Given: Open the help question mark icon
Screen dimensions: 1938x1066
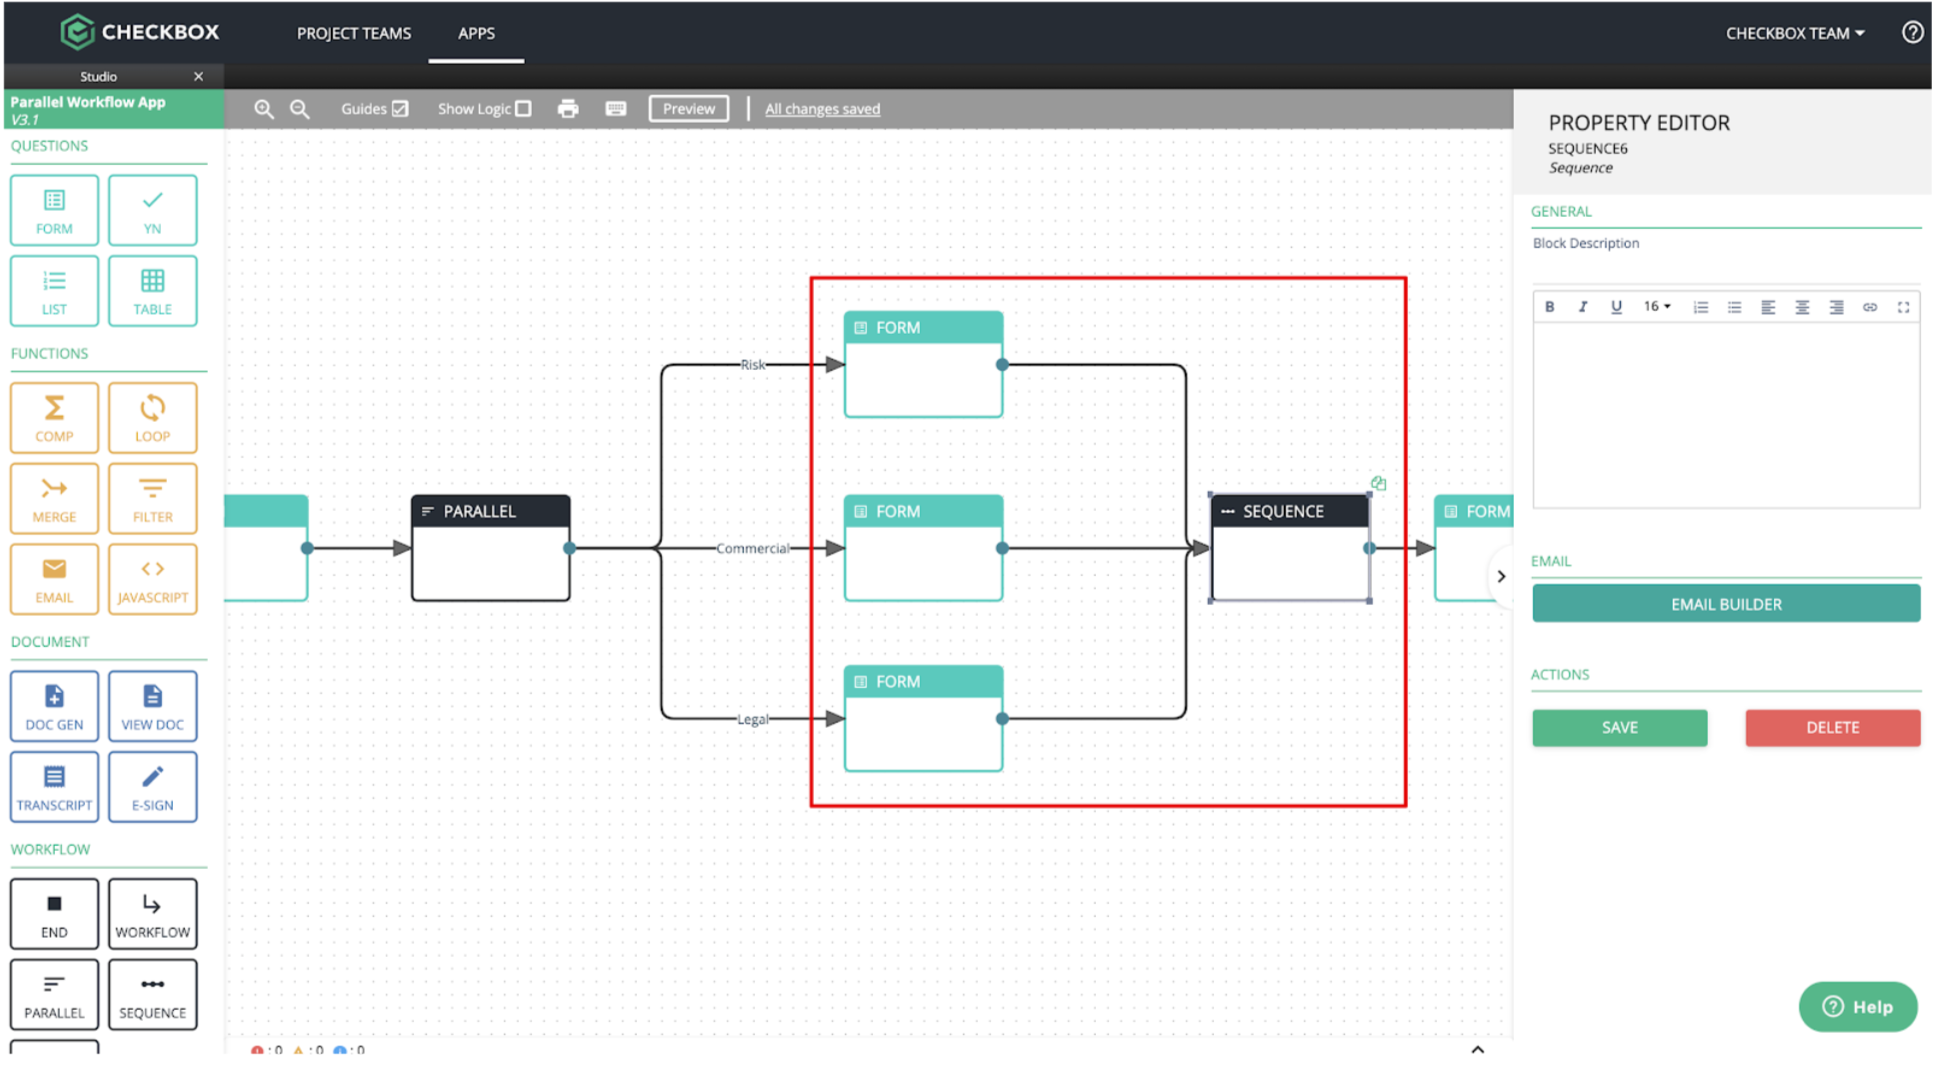Looking at the screenshot, I should pos(1912,33).
